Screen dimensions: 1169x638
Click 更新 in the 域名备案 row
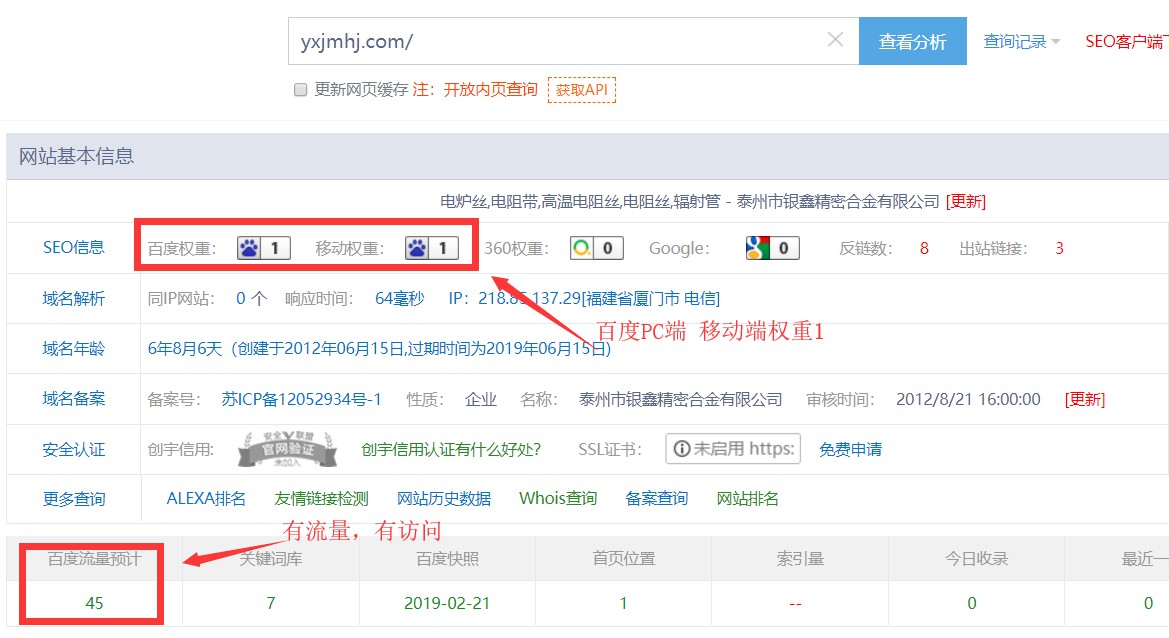pos(1085,399)
